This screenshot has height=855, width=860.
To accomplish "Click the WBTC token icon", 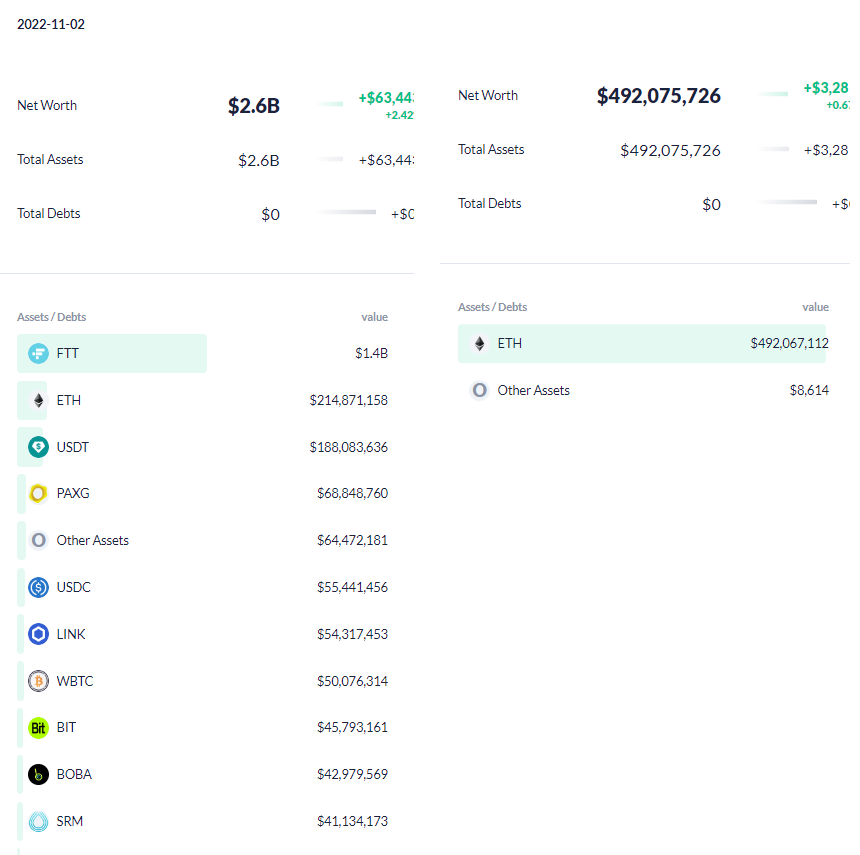I will (36, 681).
